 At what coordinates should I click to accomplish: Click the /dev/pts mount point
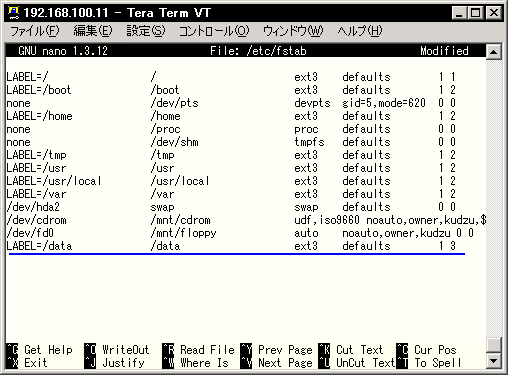(x=174, y=103)
